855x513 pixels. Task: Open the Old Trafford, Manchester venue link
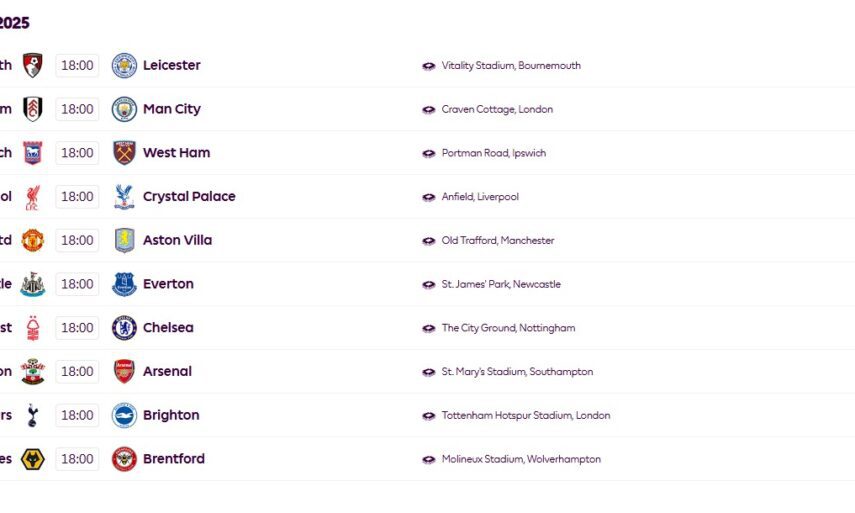click(x=497, y=240)
